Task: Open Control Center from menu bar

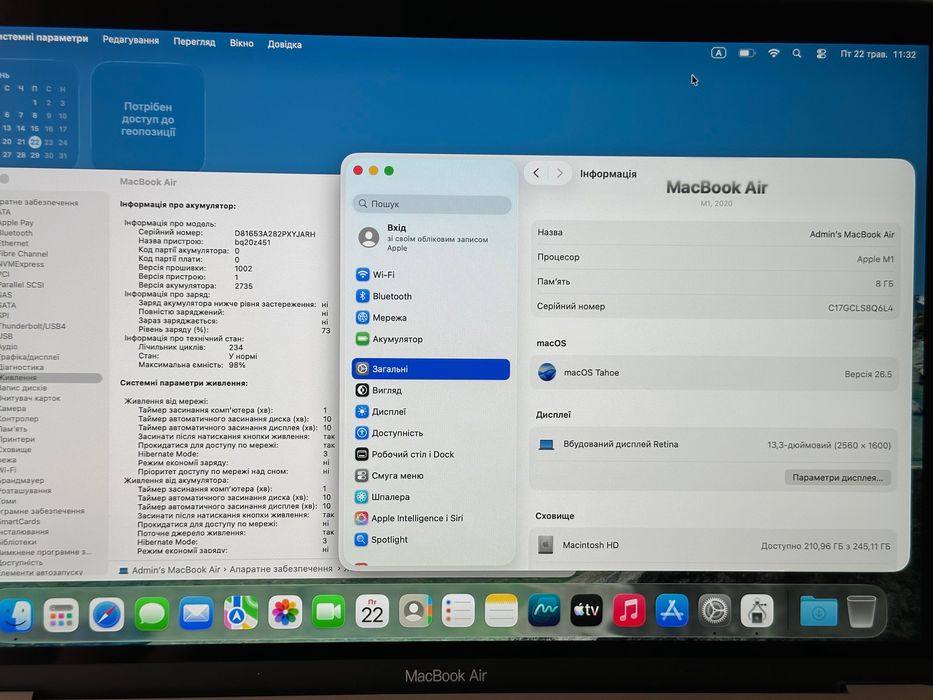Action: coord(821,54)
